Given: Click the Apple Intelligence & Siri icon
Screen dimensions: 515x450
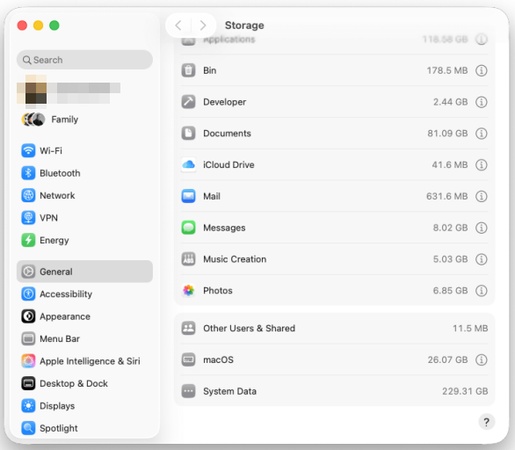Looking at the screenshot, I should click(28, 361).
